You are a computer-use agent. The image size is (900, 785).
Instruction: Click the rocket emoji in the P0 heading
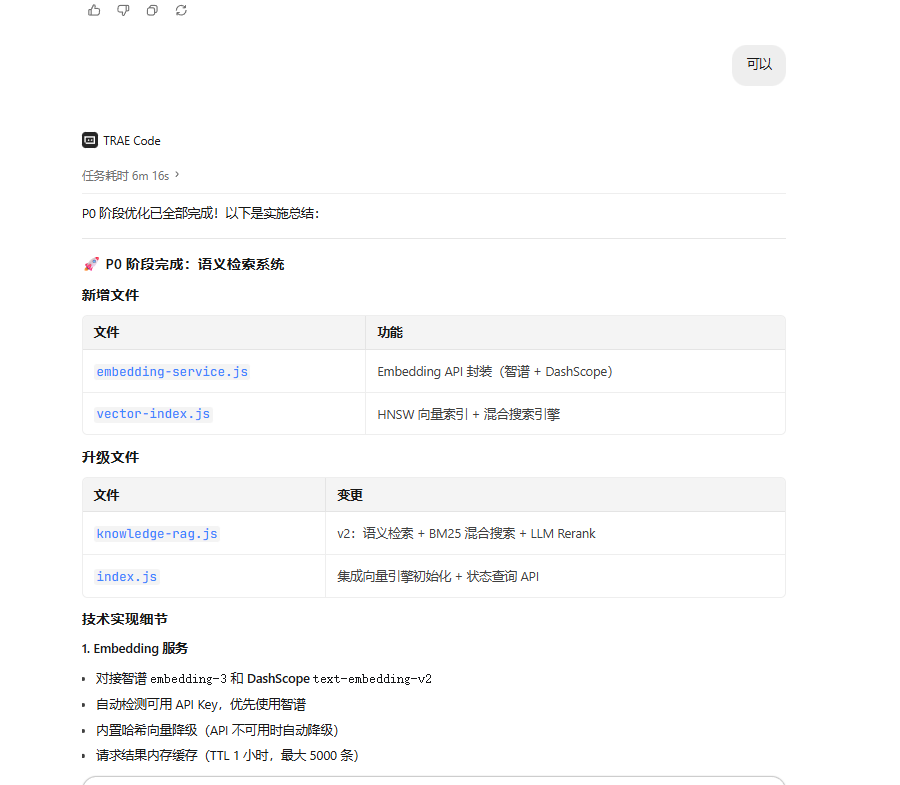91,264
